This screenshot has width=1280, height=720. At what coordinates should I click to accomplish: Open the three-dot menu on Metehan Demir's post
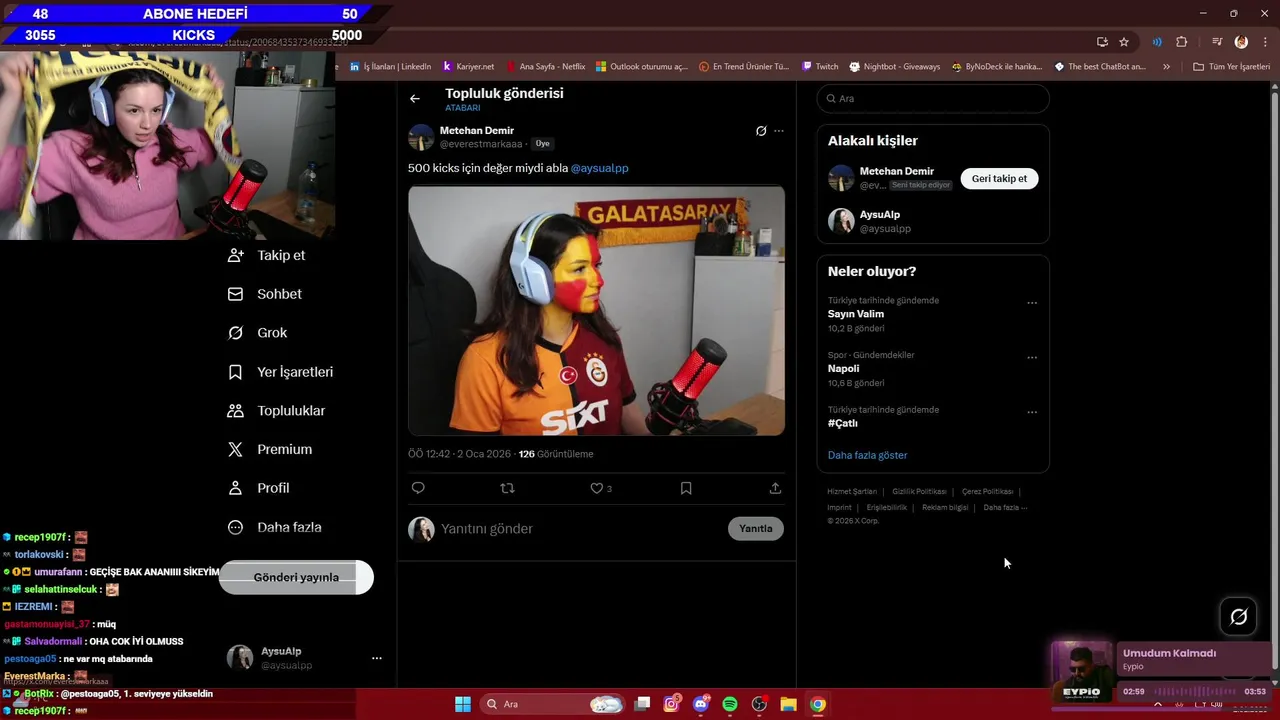click(779, 131)
